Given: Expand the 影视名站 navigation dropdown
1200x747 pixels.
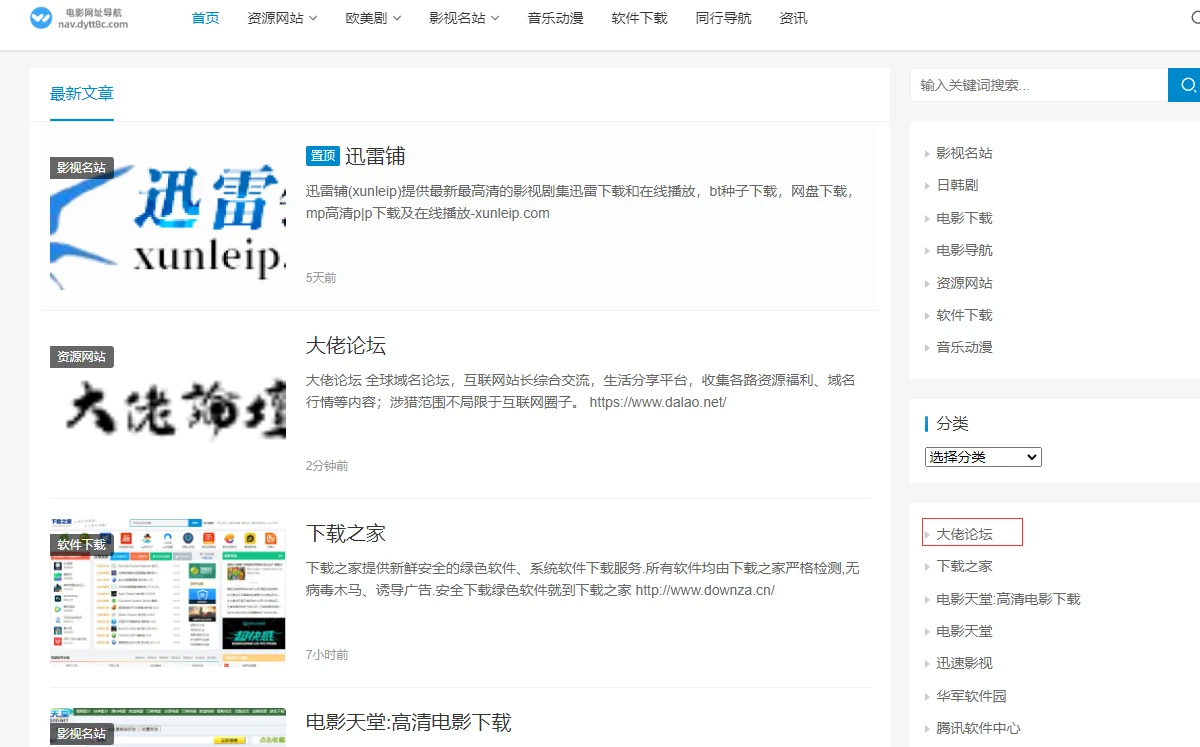Looking at the screenshot, I should click(464, 18).
